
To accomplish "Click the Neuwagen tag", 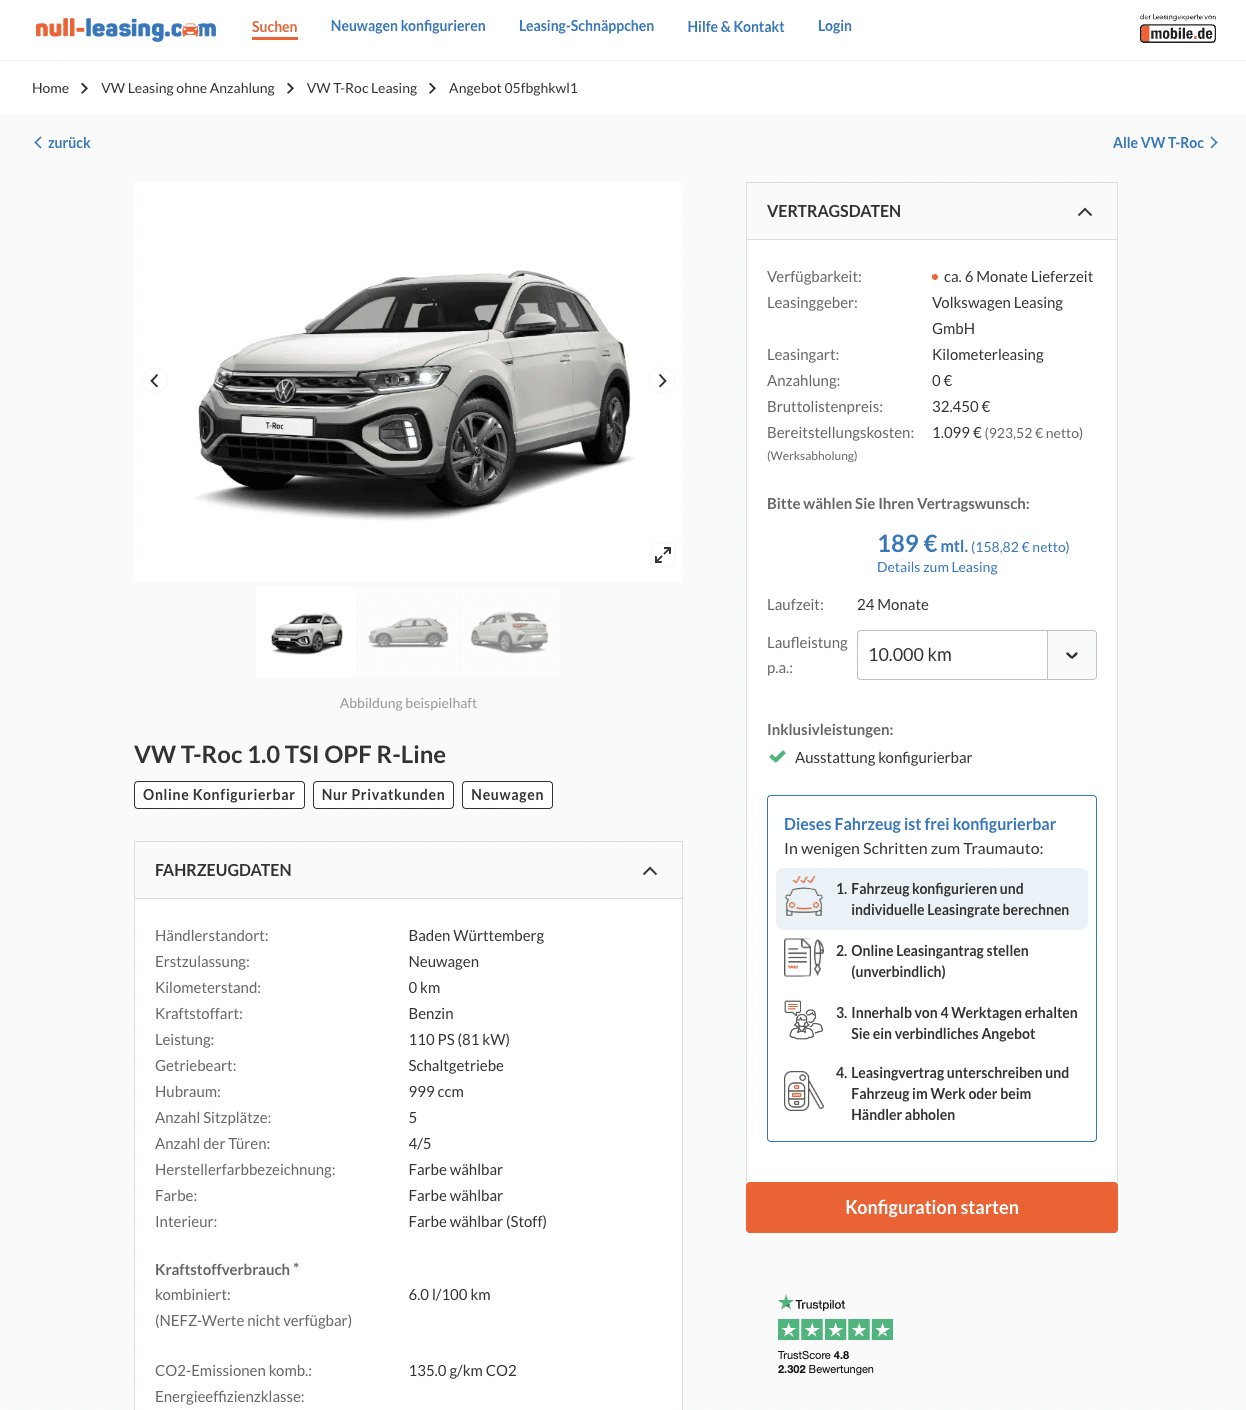I will pos(507,795).
